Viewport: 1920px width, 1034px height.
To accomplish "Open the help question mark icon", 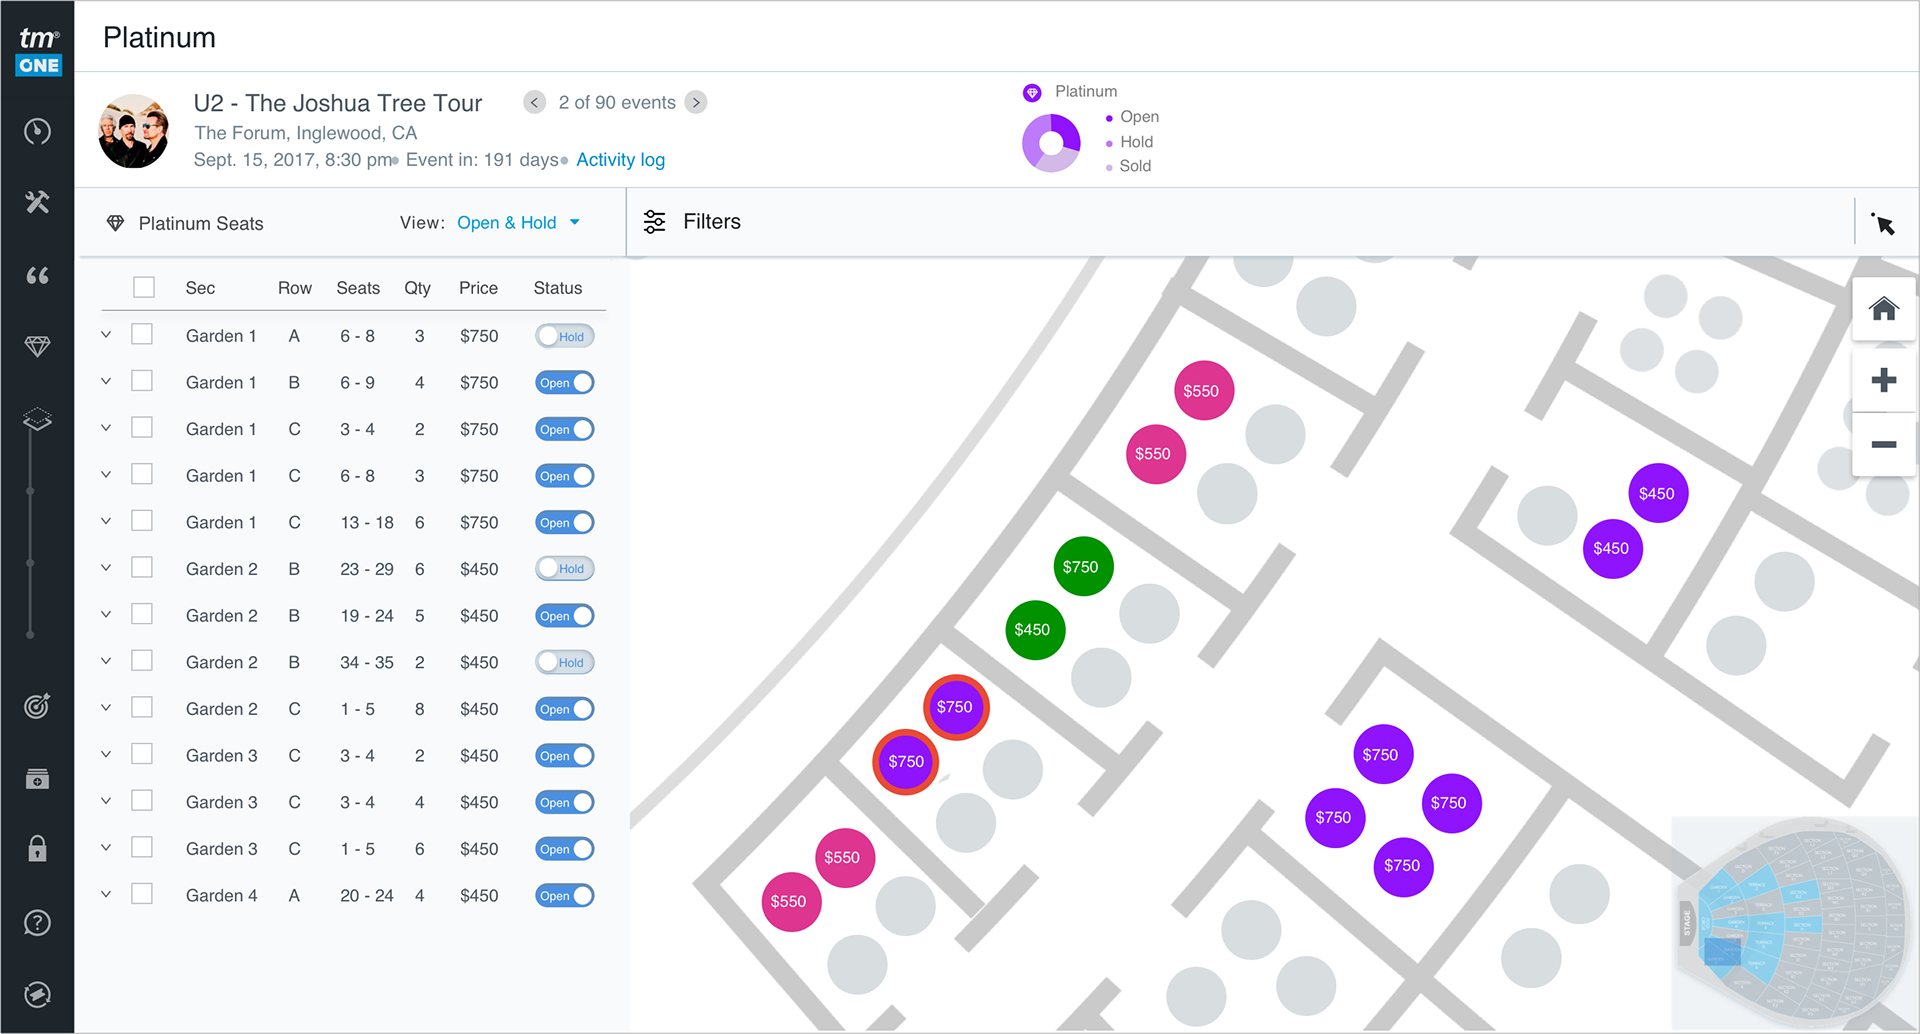I will coord(37,922).
